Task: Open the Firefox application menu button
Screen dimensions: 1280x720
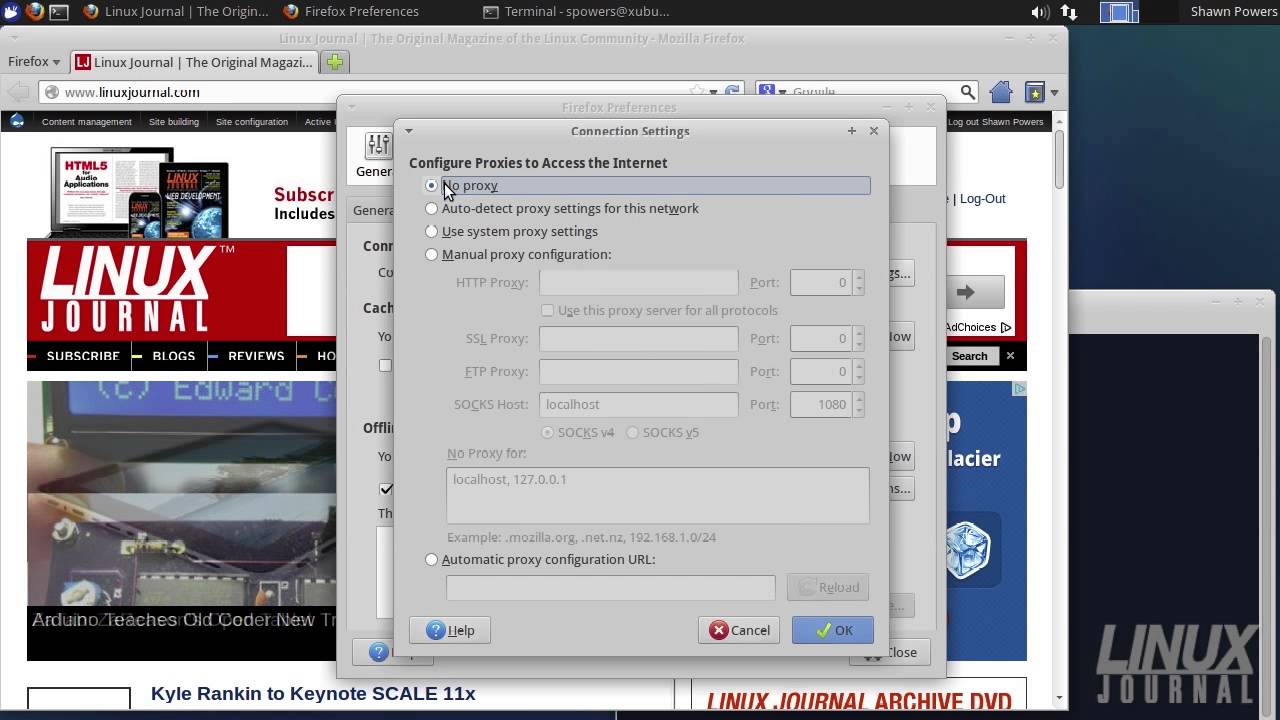Action: (35, 61)
